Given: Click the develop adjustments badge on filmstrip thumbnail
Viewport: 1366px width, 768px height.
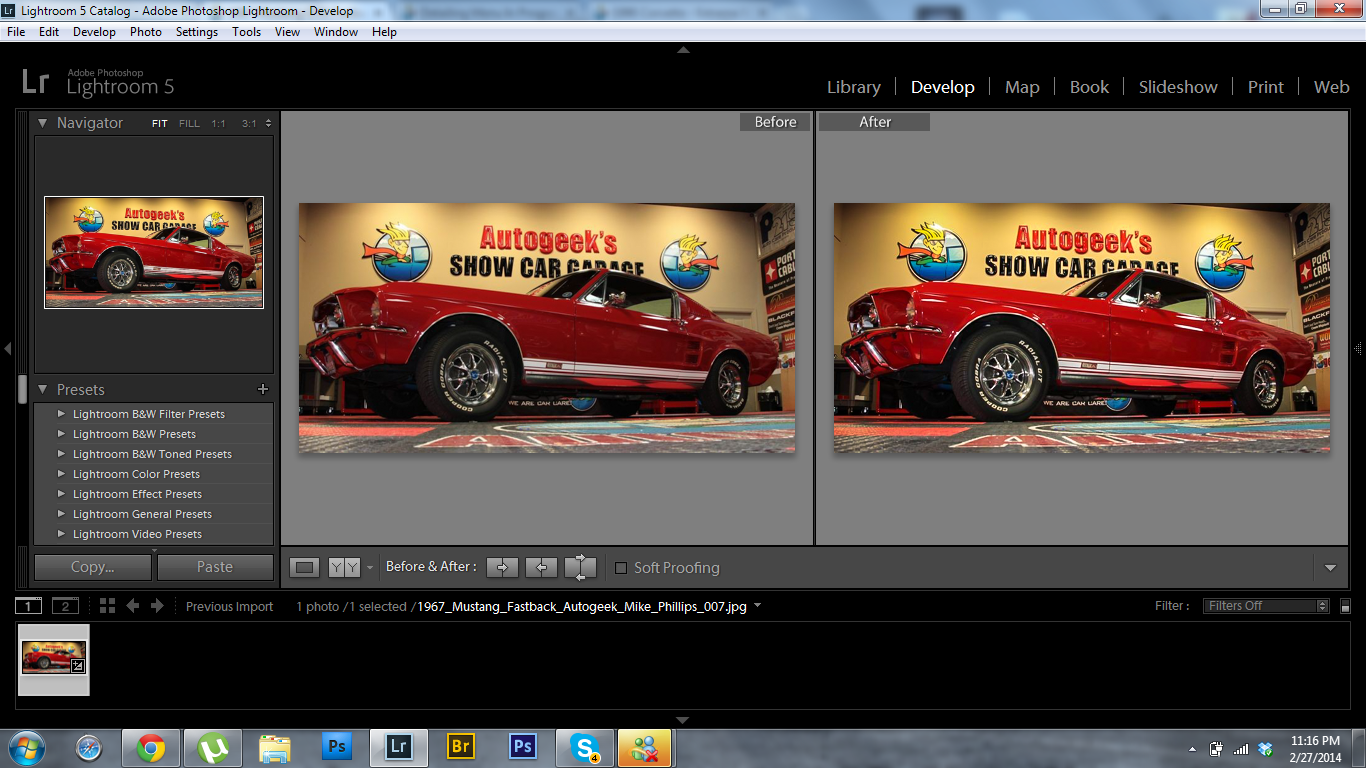Looking at the screenshot, I should pos(78,665).
